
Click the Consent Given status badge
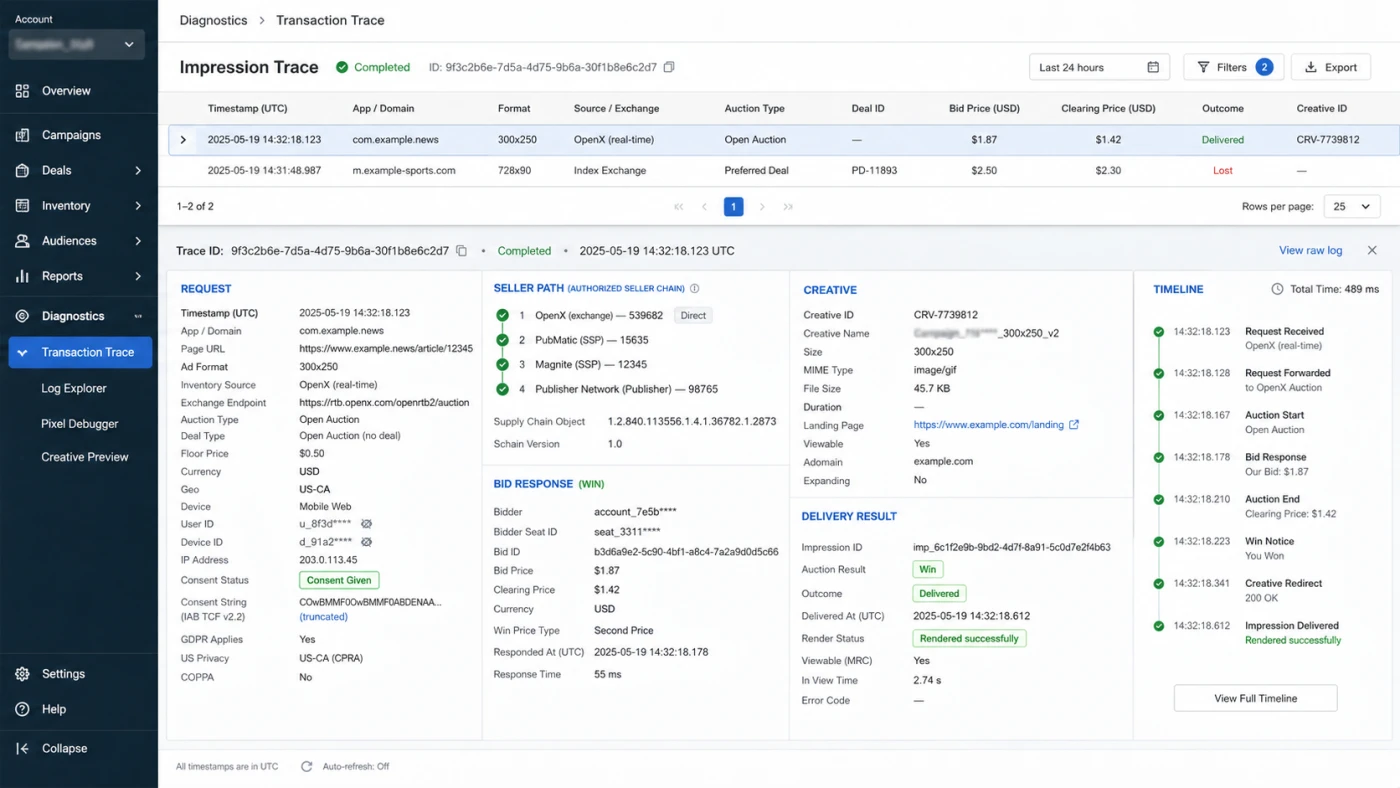coord(339,580)
